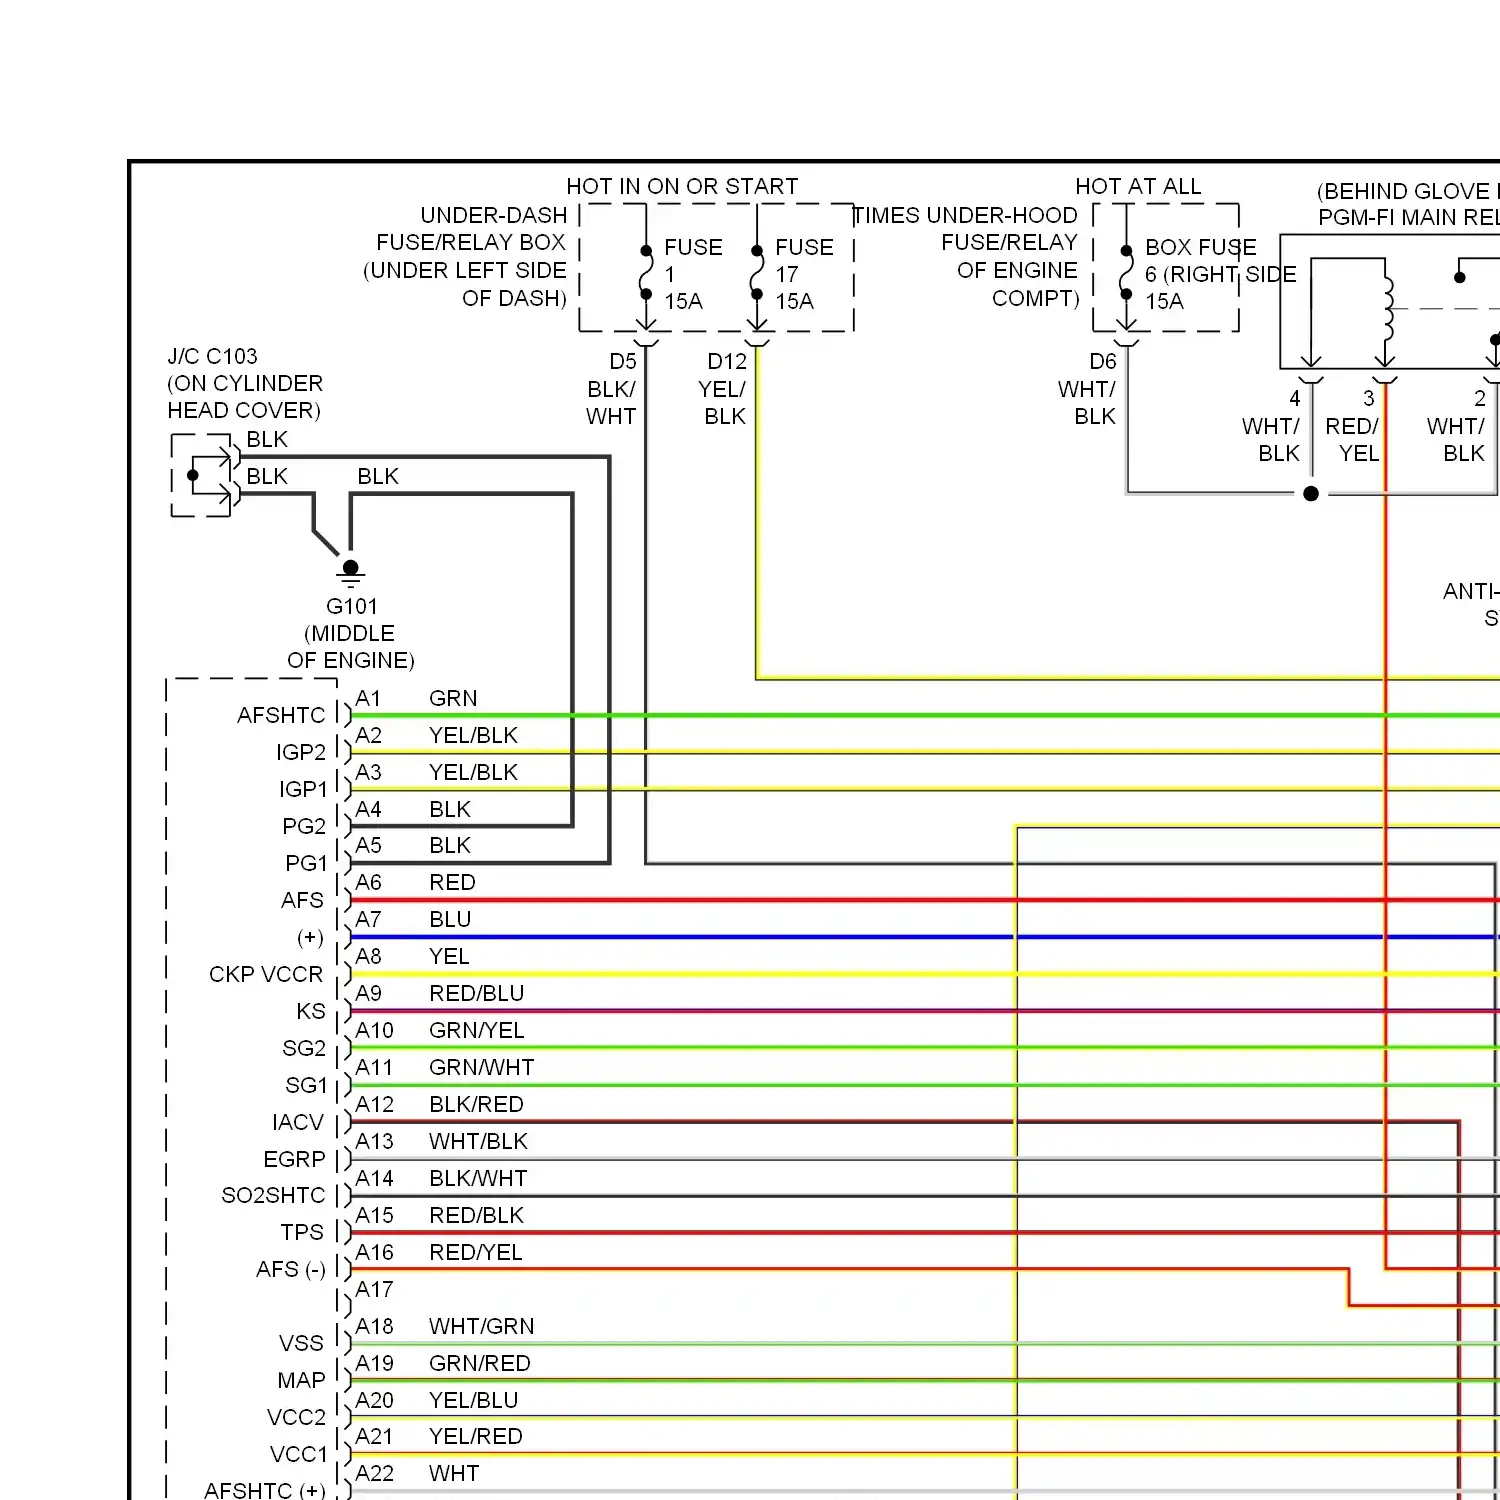The height and width of the screenshot is (1500, 1500).
Task: Click the 'YEL/BLU' wire color label
Action: pyautogui.click(x=473, y=1400)
